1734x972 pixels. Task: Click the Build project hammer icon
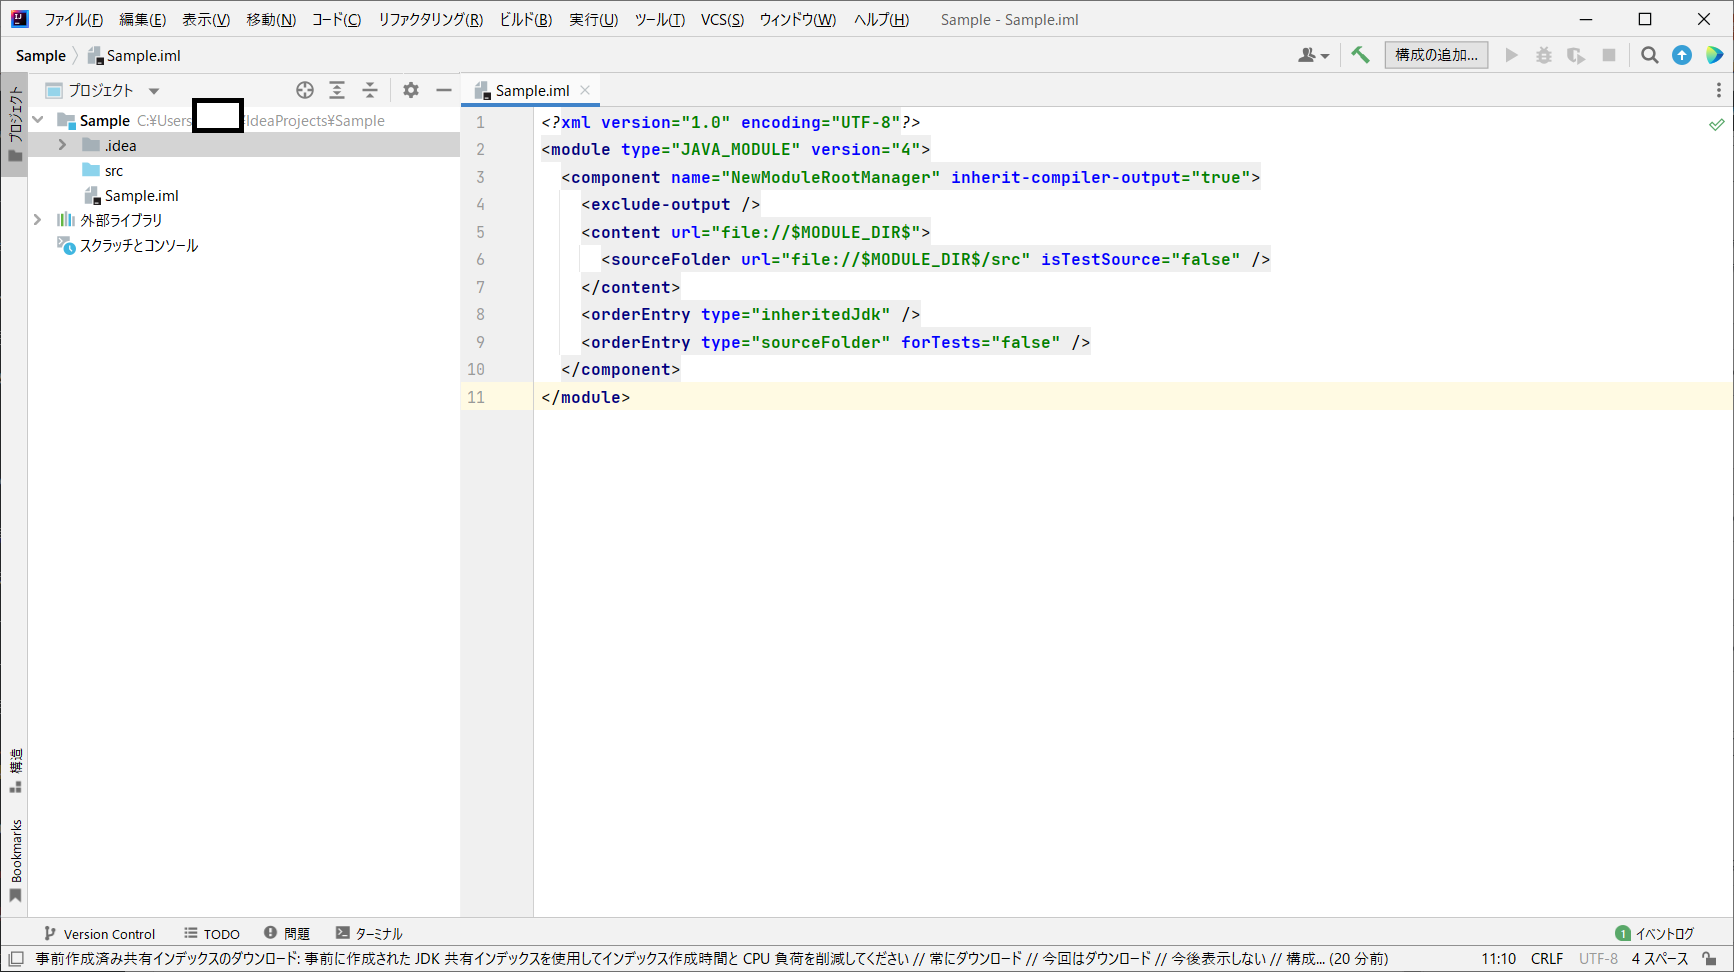(x=1360, y=55)
